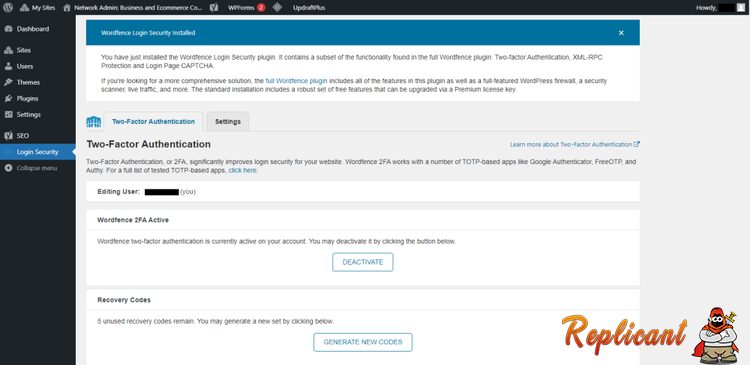This screenshot has width=750, height=365.
Task: Open Settings in the left sidebar
Action: pos(38,115)
